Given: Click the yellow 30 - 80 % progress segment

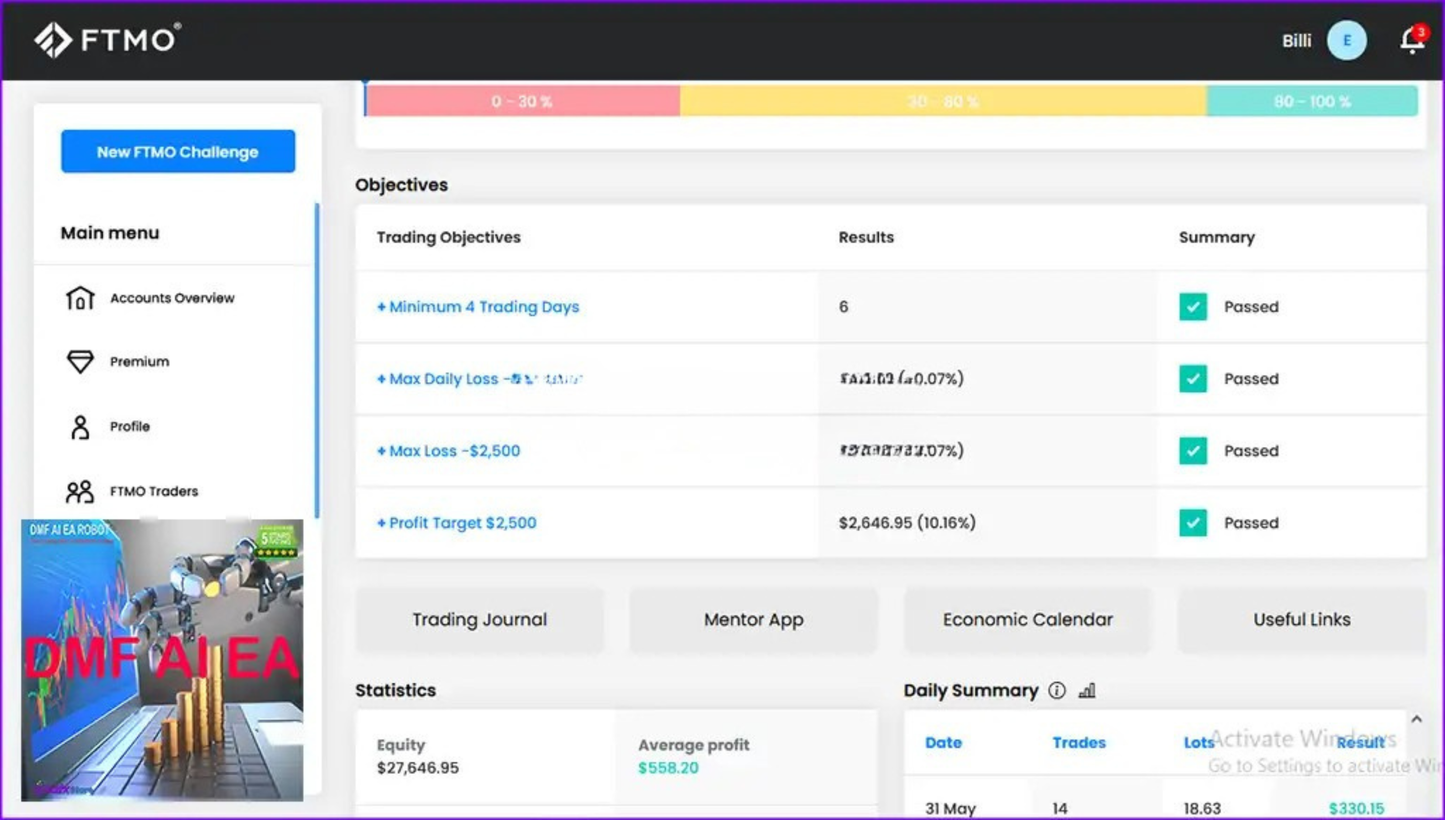Looking at the screenshot, I should click(943, 101).
